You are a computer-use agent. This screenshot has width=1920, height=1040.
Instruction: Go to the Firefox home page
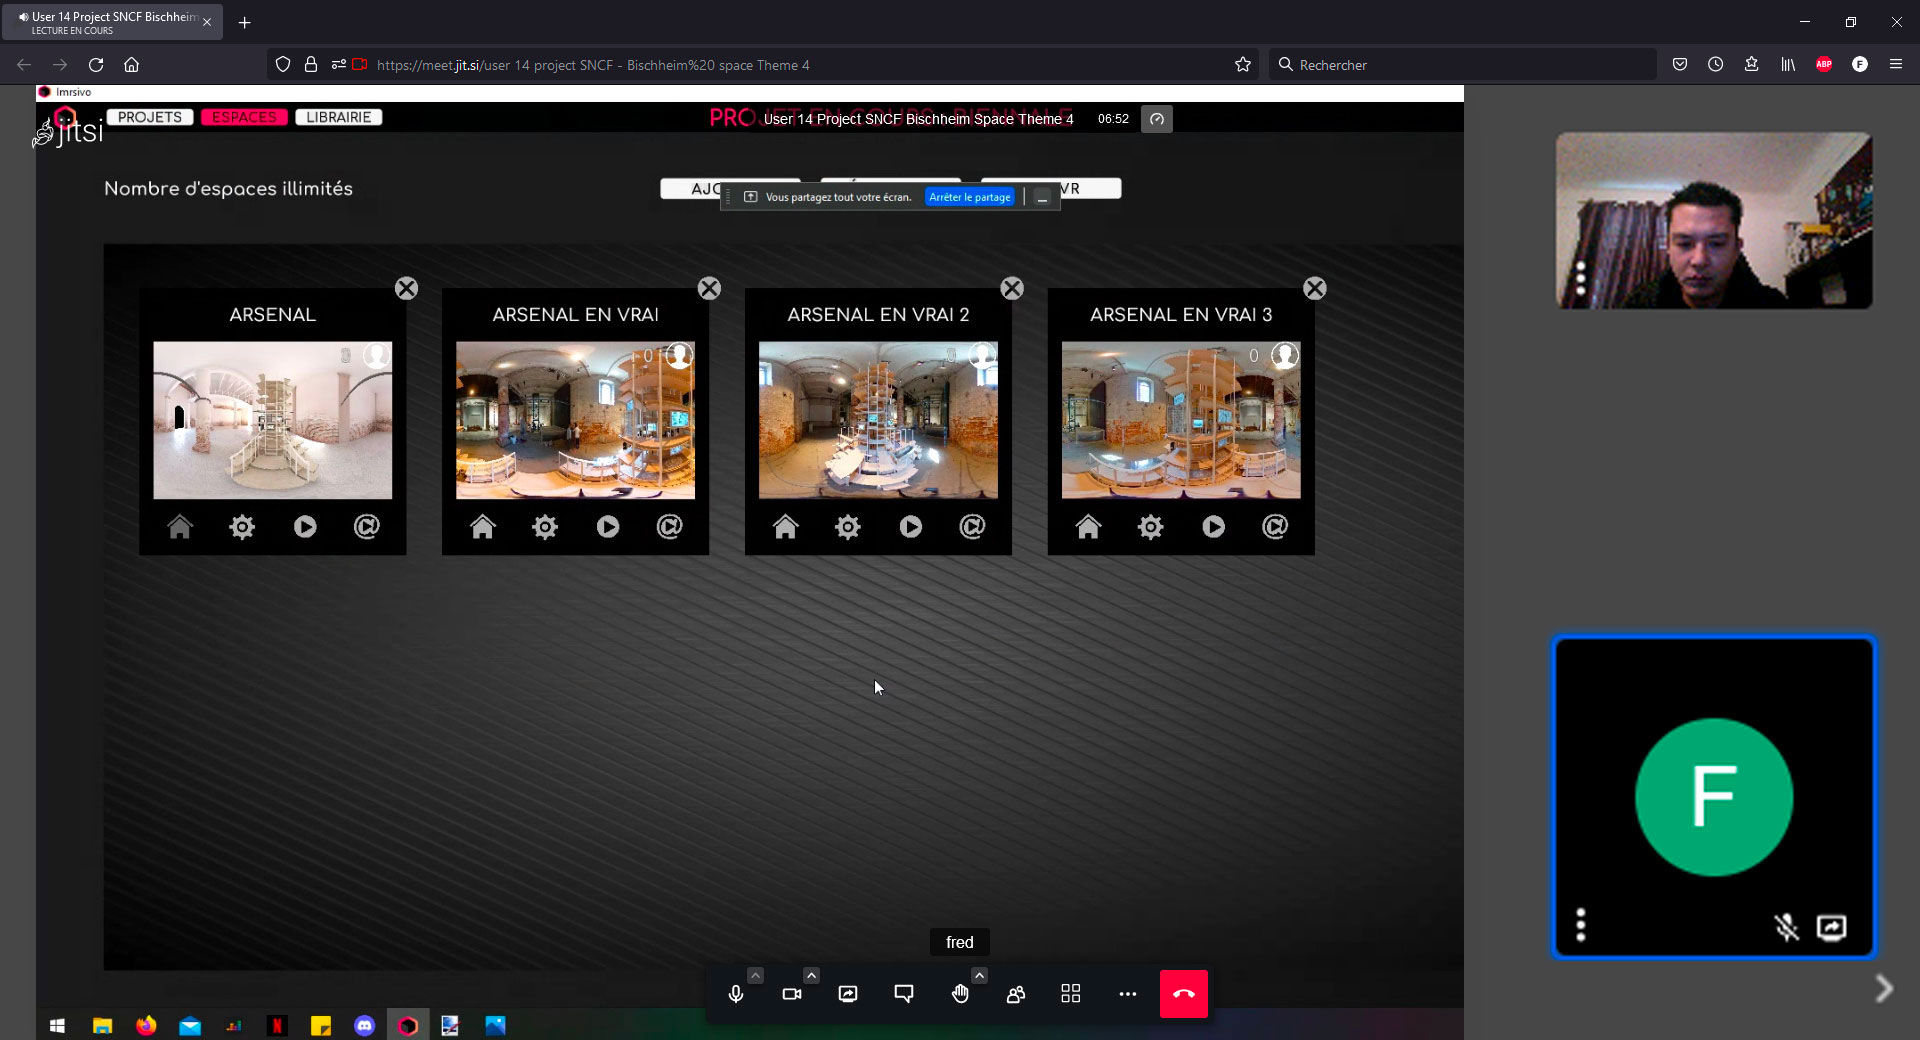click(131, 65)
